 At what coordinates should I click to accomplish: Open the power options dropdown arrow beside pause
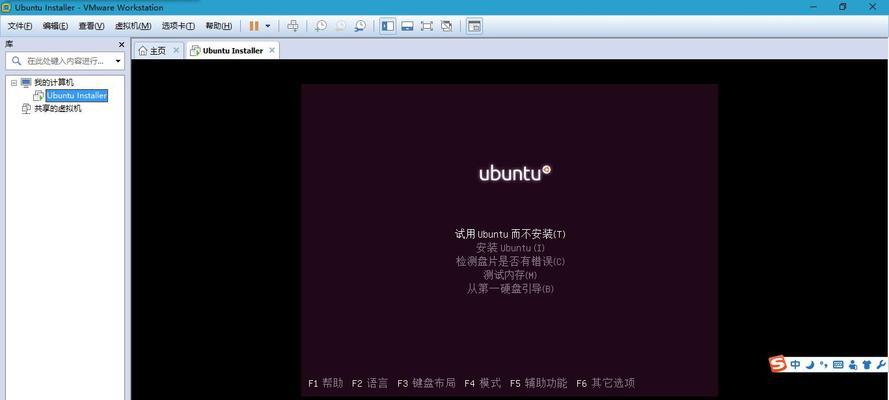tap(268, 26)
